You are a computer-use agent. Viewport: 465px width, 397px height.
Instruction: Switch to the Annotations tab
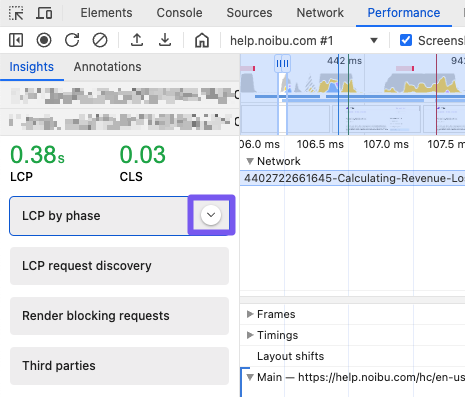107,67
